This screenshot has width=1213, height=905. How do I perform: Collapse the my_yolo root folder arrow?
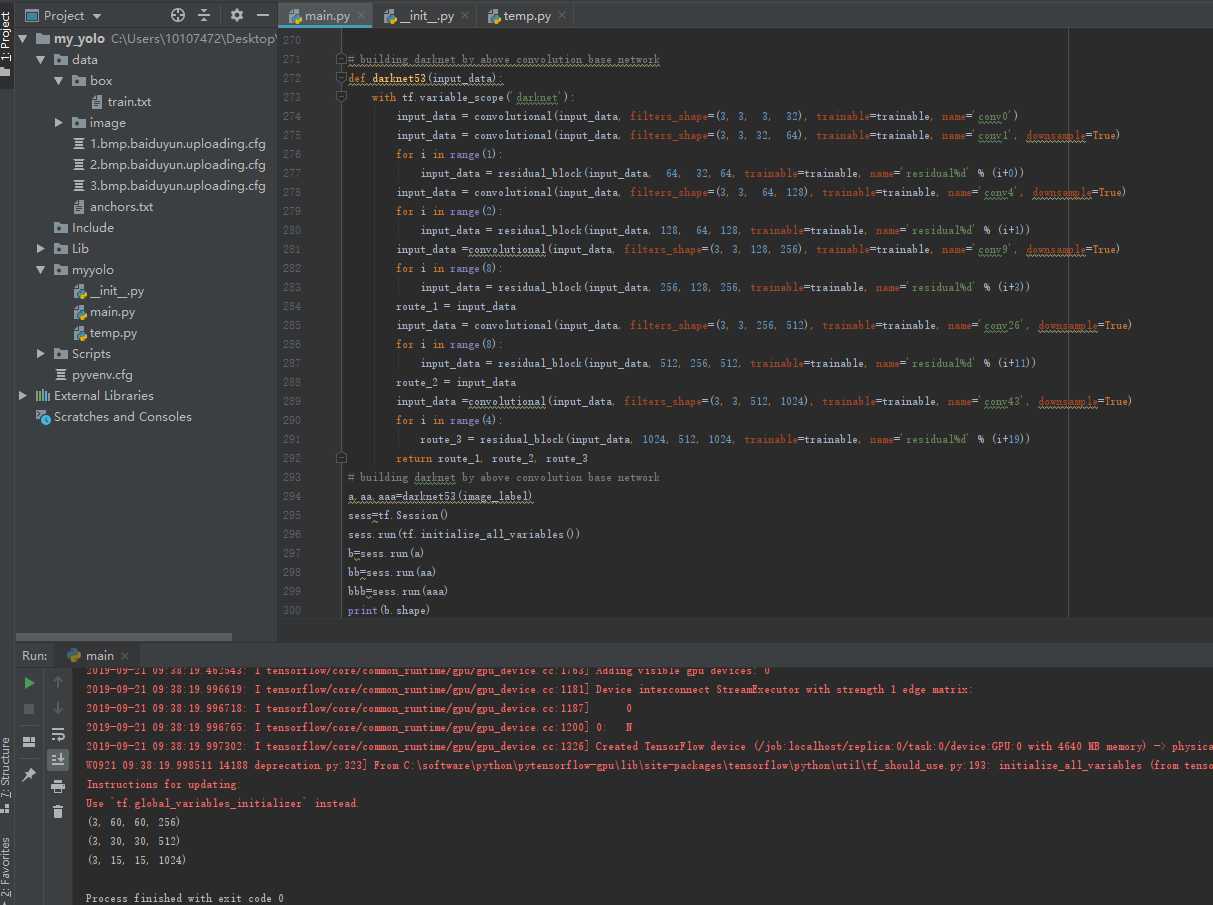[24, 39]
